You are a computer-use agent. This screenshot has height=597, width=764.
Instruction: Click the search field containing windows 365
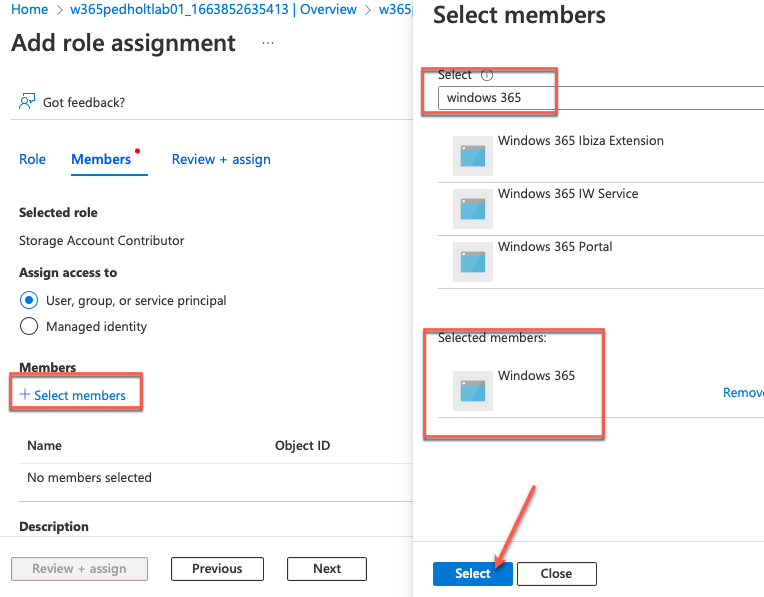tap(601, 98)
